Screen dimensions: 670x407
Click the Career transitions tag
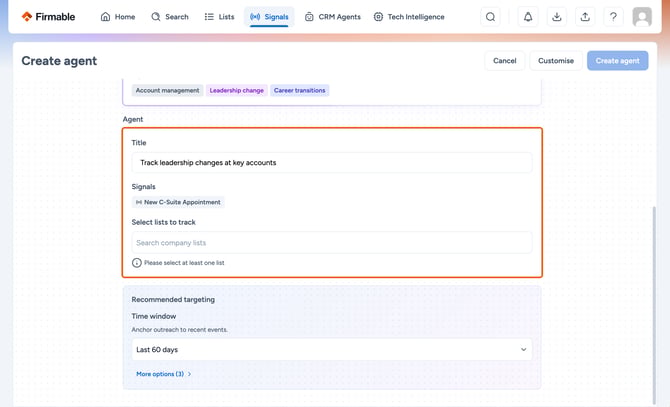[x=300, y=91]
